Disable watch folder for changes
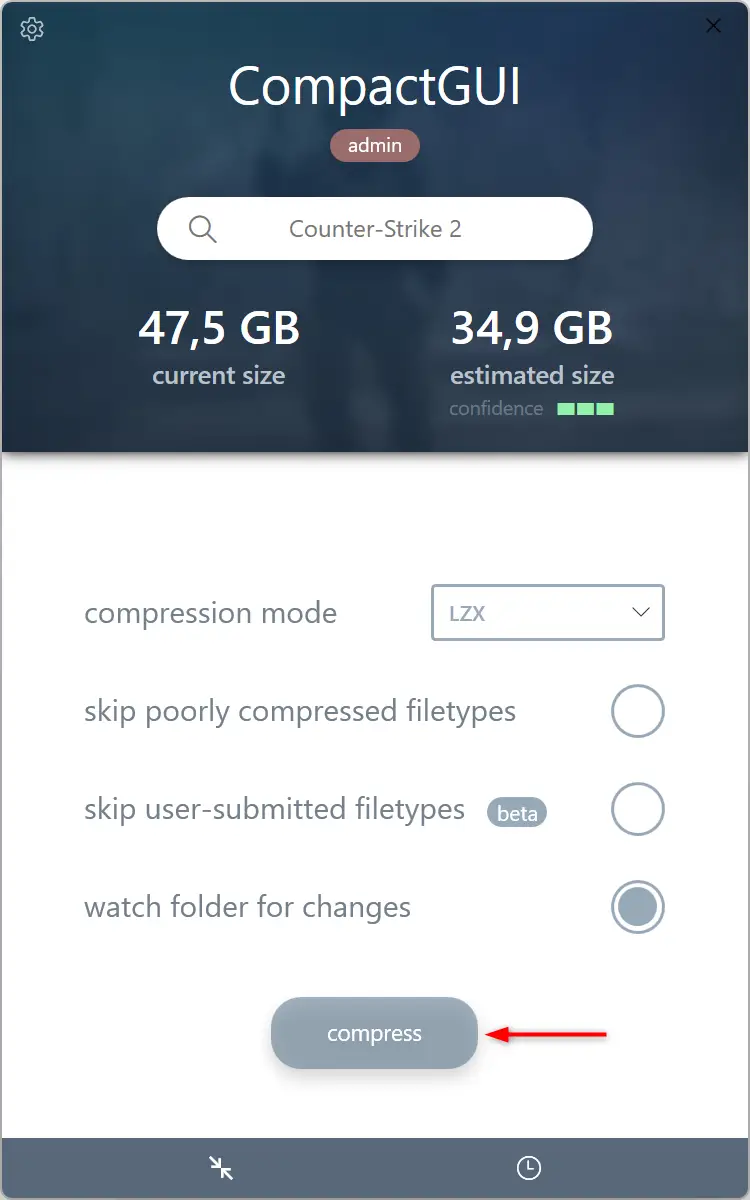The height and width of the screenshot is (1200, 750). [638, 907]
